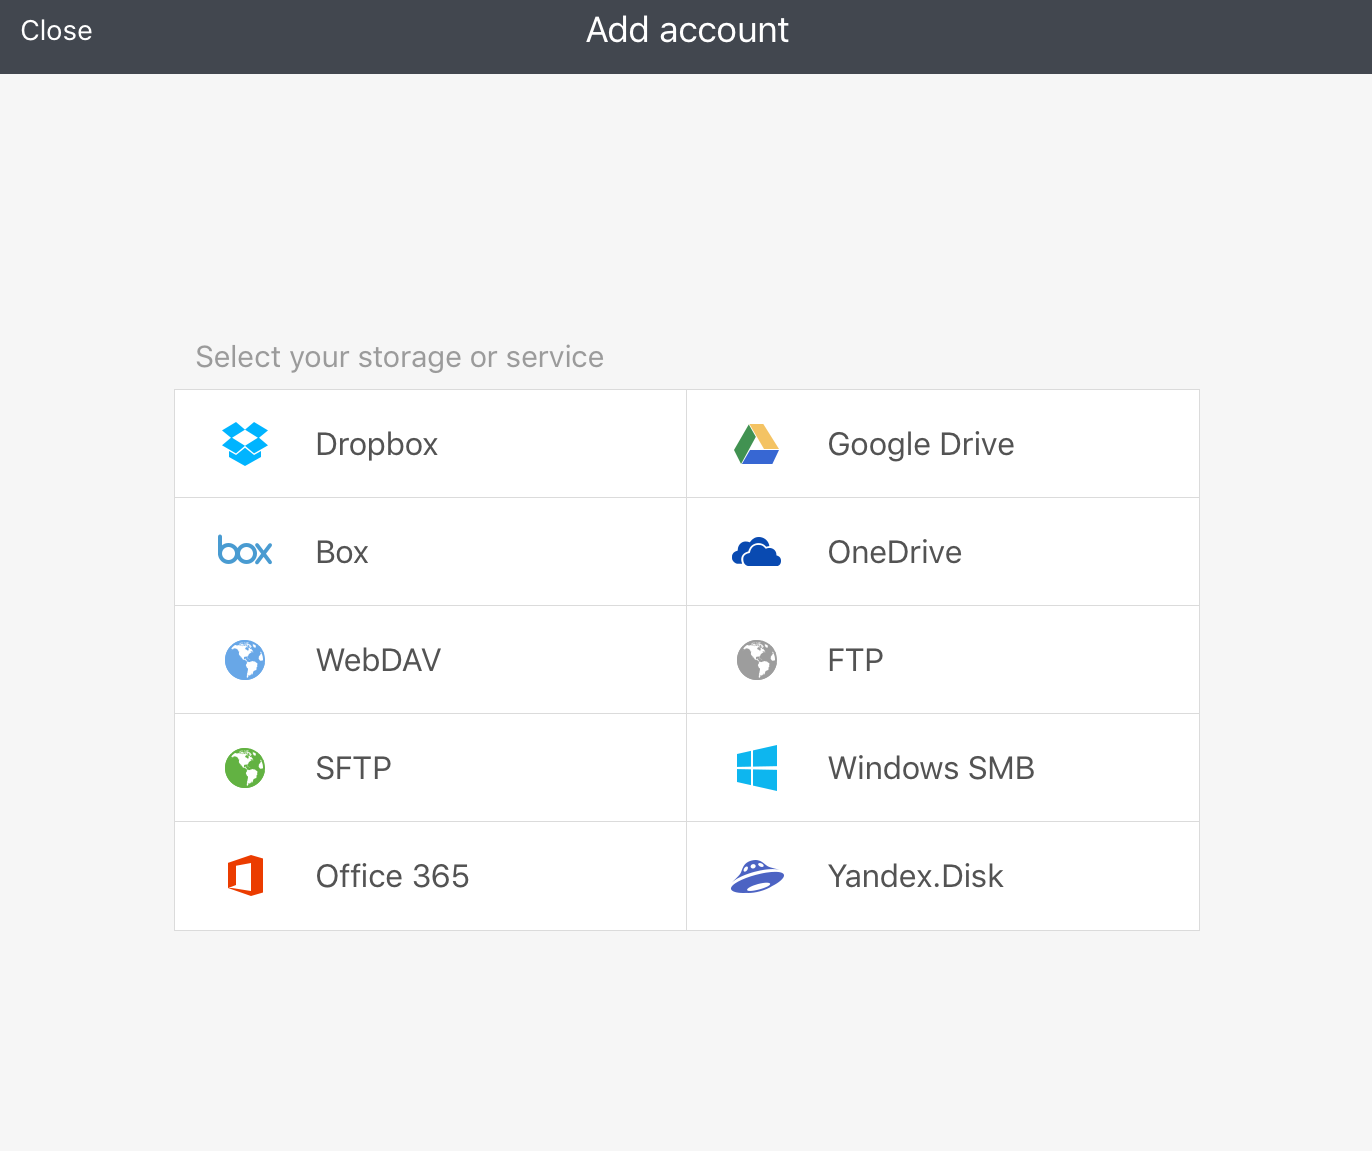
Task: Choose the Yandex.Disk label
Action: click(916, 876)
